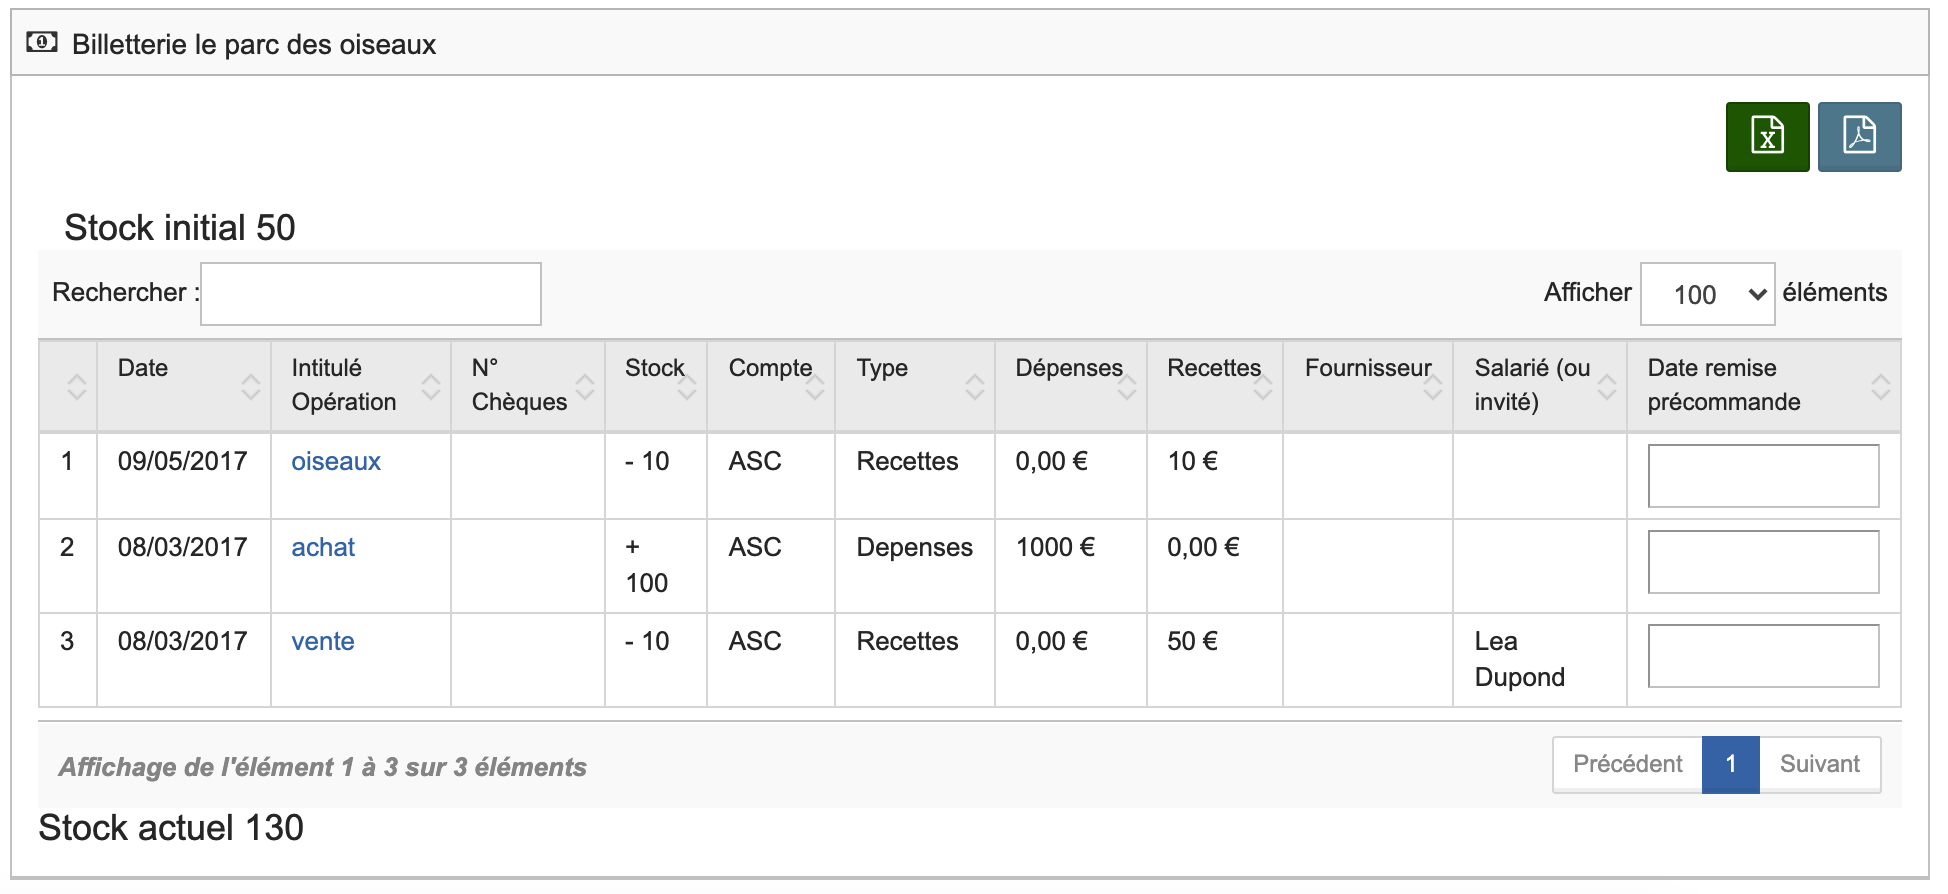Click the Rechercher search field
This screenshot has width=1948, height=894.
(x=371, y=294)
